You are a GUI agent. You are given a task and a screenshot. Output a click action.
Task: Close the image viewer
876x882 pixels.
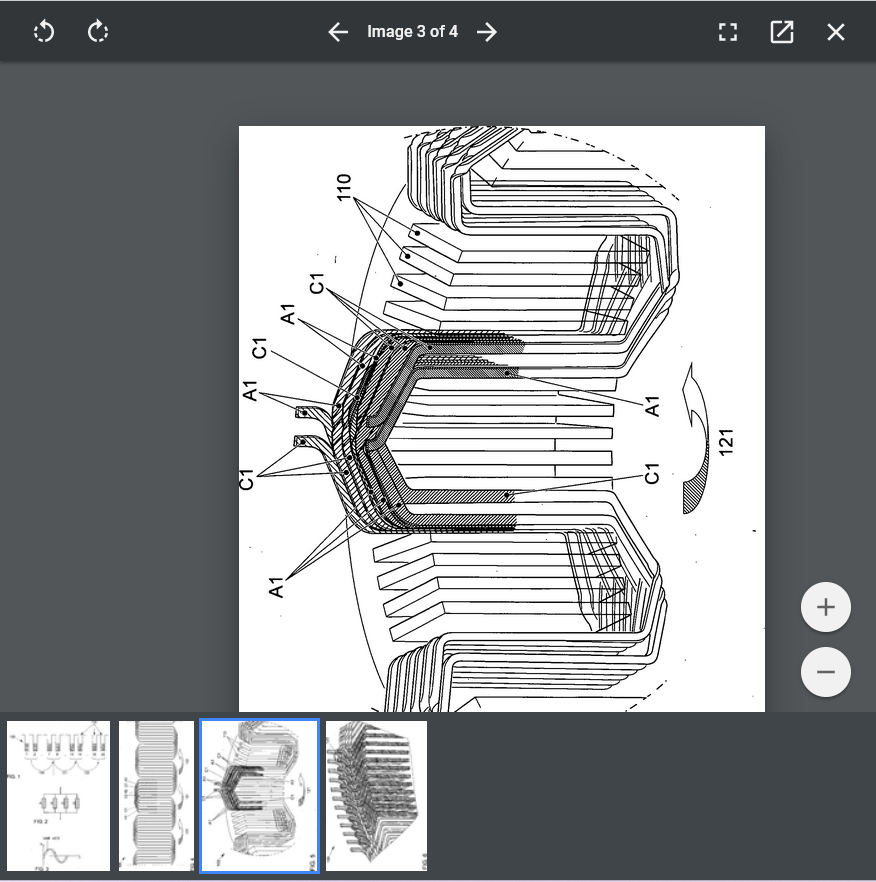coord(836,32)
